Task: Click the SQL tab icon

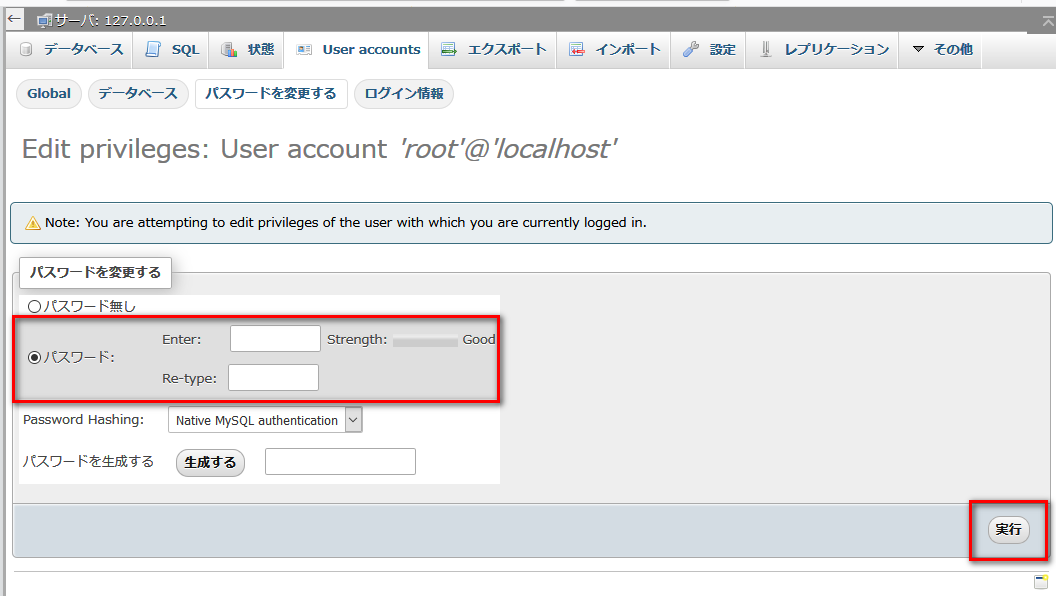Action: (x=153, y=50)
